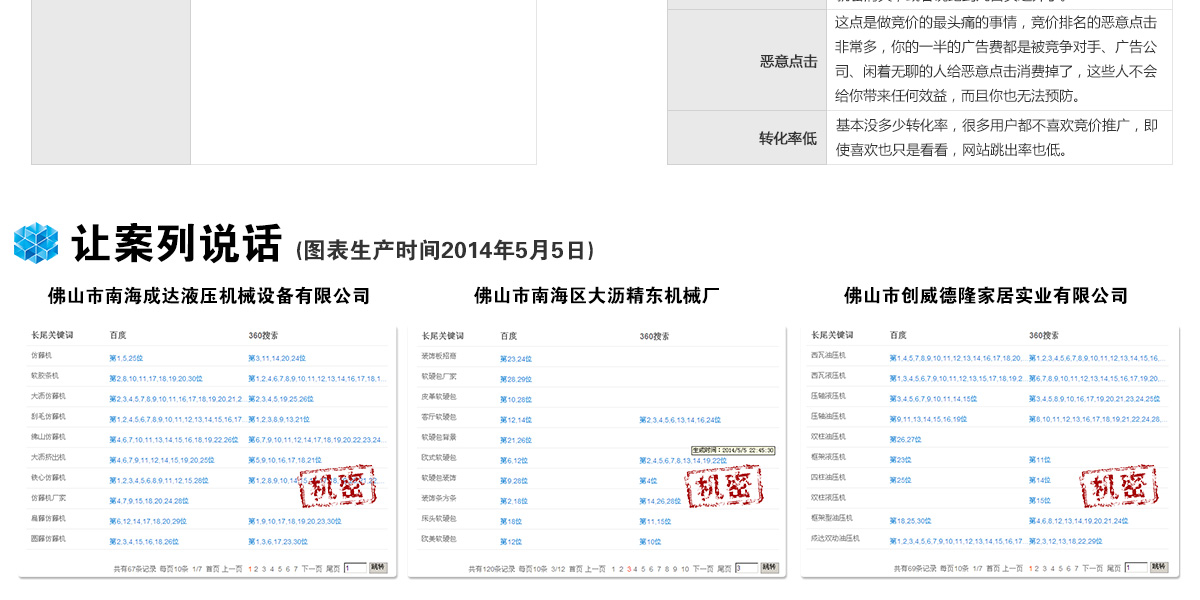Open 360 ranking 第1,2,3,8,9,13,21位 for 刮毛仿藤机
1200x600 pixels.
pyautogui.click(x=279, y=420)
